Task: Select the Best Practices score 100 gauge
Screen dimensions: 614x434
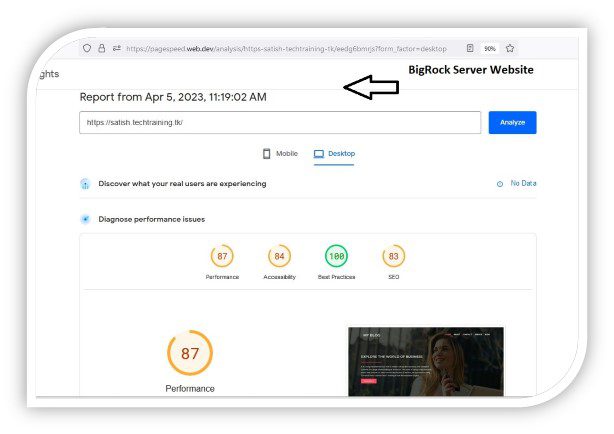Action: point(337,257)
